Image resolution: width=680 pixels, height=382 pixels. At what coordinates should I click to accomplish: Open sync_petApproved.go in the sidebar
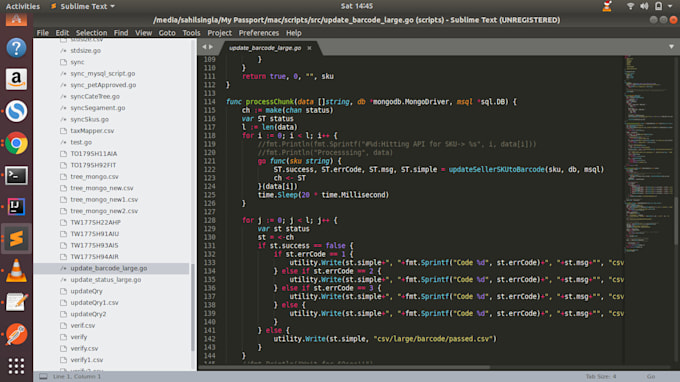coord(103,85)
